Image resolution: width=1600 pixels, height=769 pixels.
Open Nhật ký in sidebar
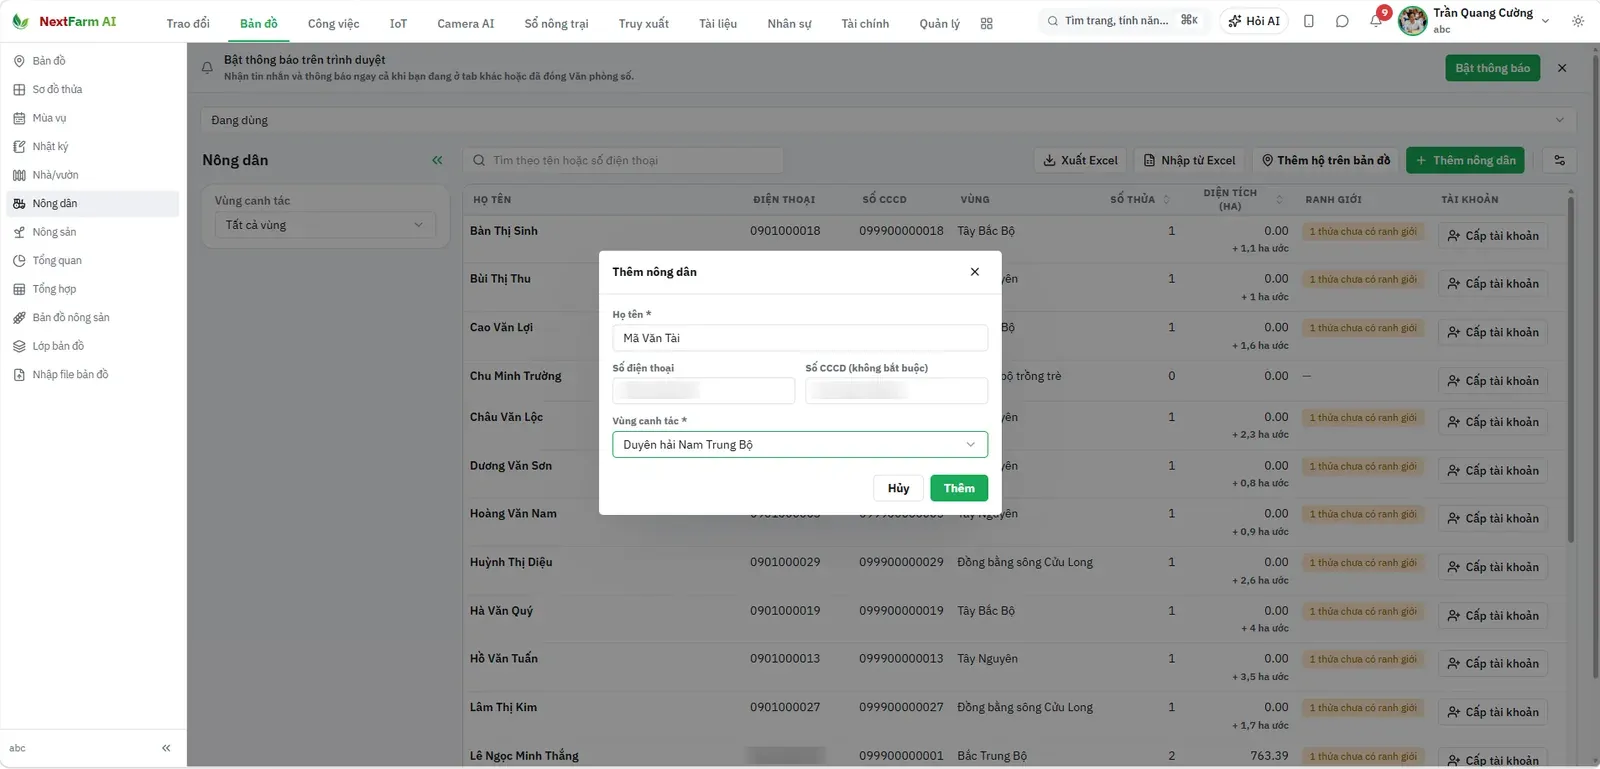[92, 146]
